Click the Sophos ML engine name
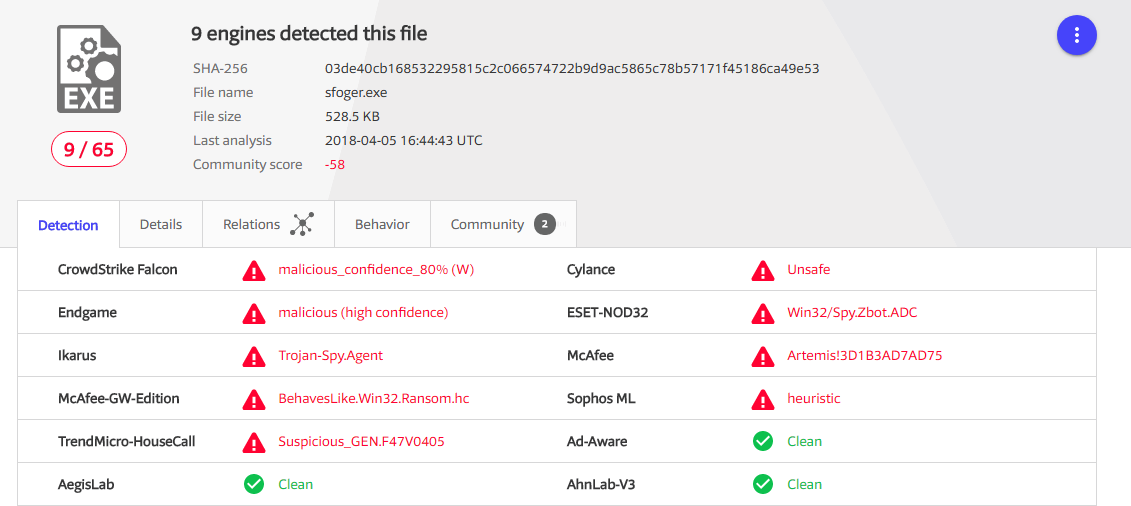Screen dimensions: 1131x506 (x=602, y=398)
